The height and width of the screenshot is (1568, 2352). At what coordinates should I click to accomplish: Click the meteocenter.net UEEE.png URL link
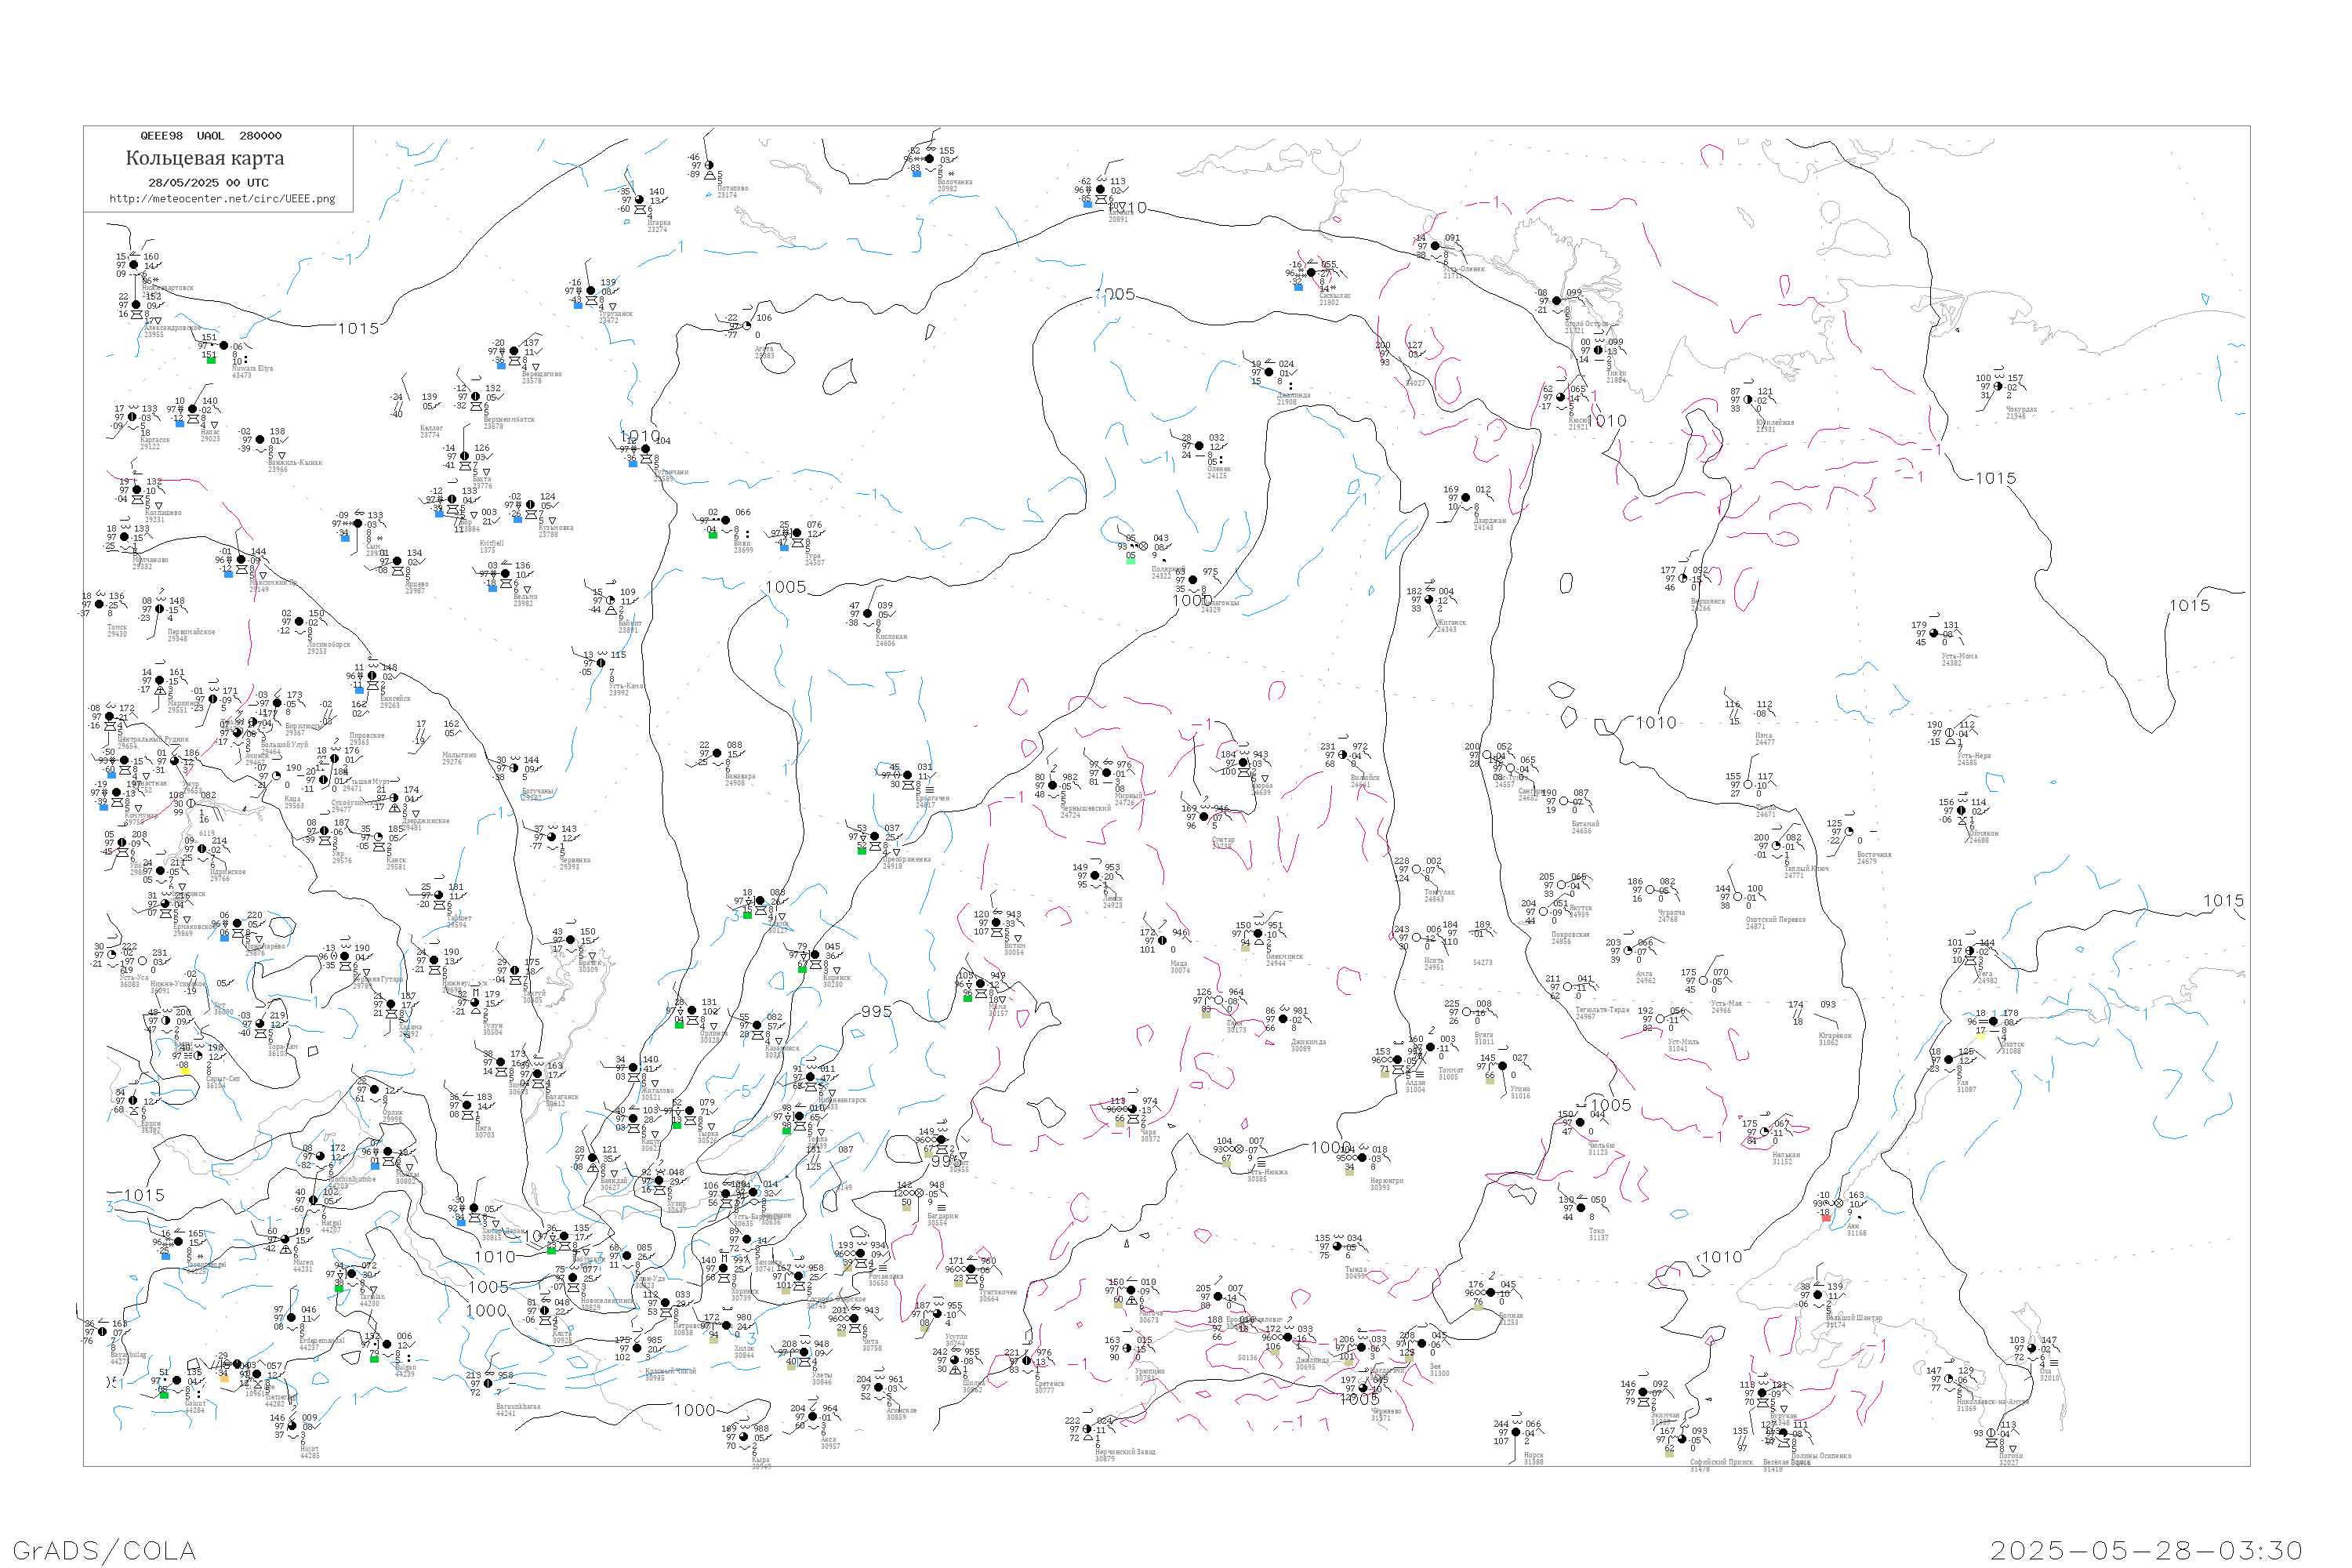click(x=222, y=198)
